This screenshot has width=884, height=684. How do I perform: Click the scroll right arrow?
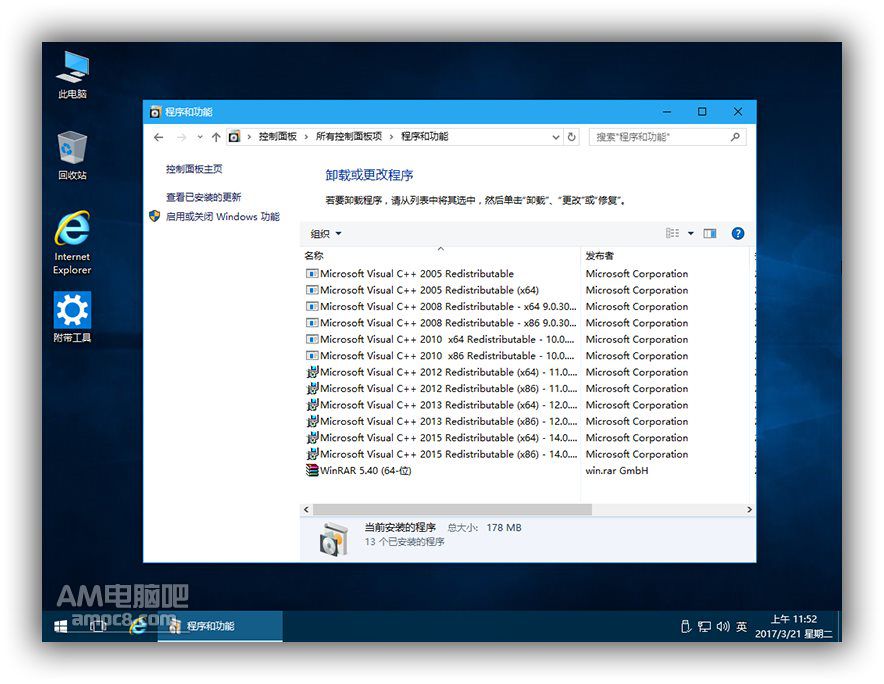pos(749,510)
